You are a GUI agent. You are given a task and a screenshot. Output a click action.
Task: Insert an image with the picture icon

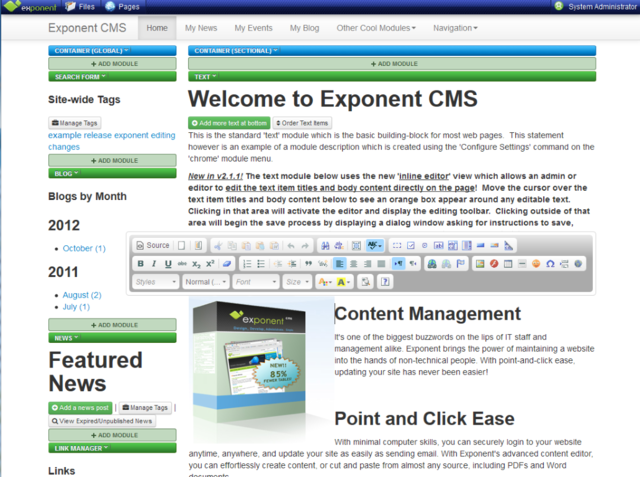[x=480, y=264]
